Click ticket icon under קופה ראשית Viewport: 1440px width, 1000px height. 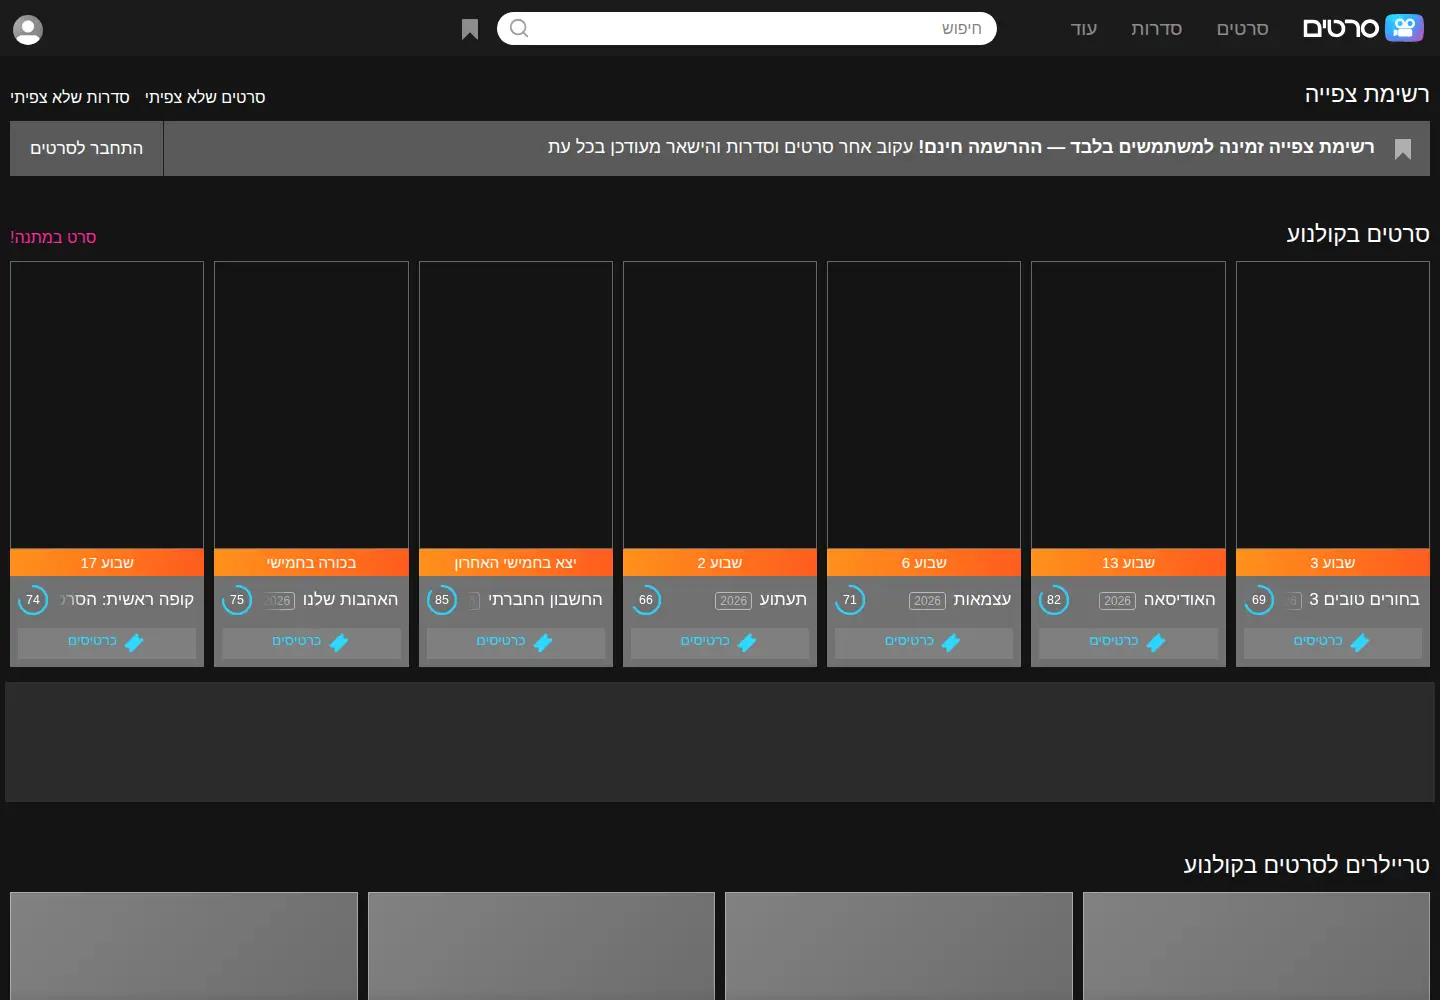pyautogui.click(x=134, y=642)
